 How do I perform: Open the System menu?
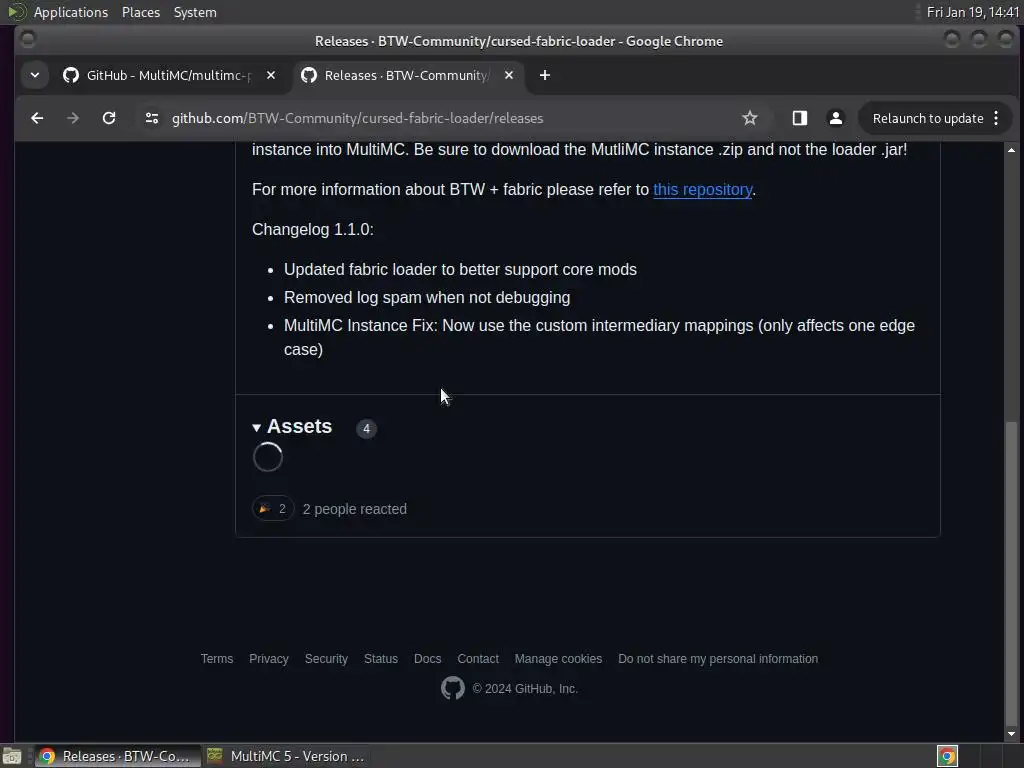(195, 12)
